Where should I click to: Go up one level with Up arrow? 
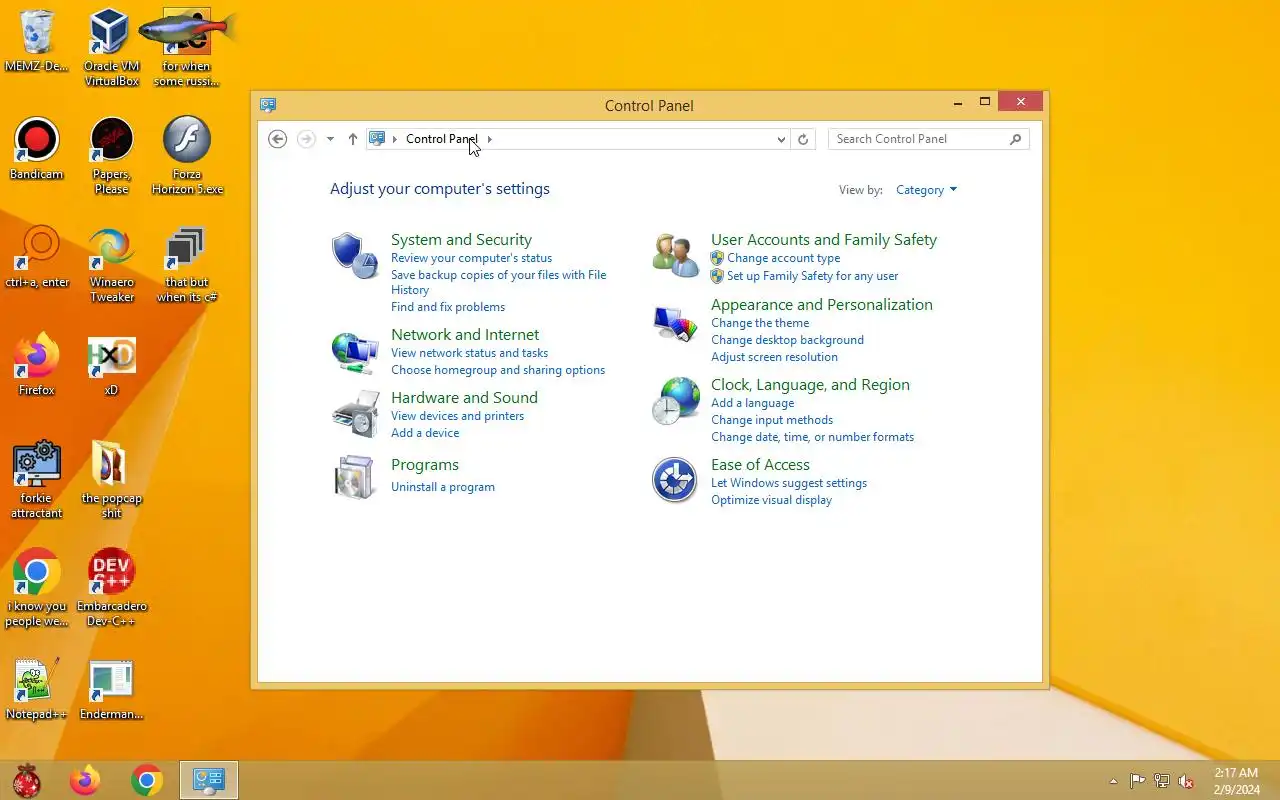click(x=352, y=139)
